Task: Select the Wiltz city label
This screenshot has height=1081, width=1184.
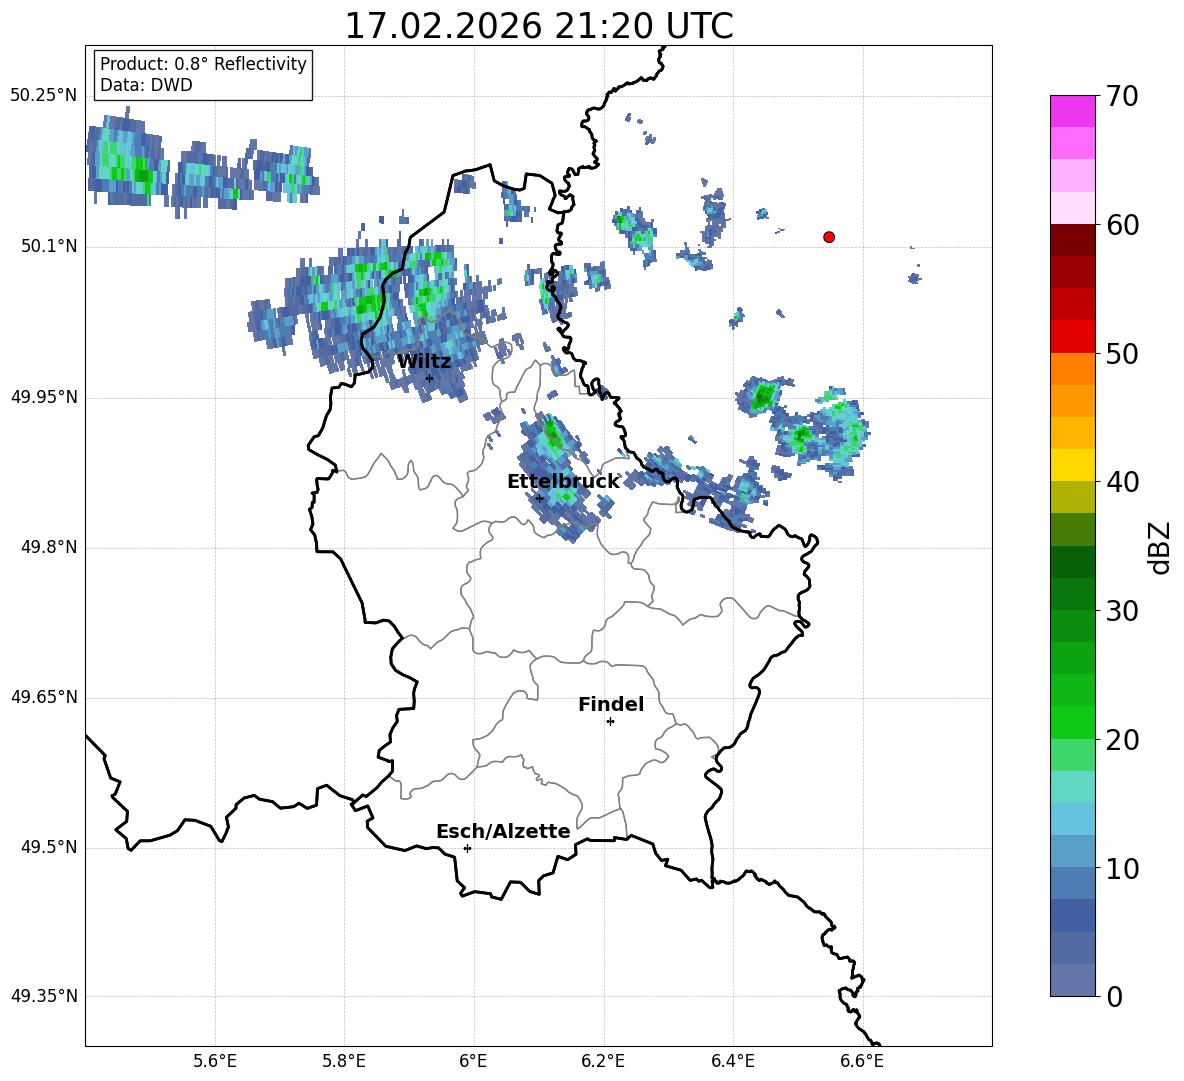Action: click(424, 362)
